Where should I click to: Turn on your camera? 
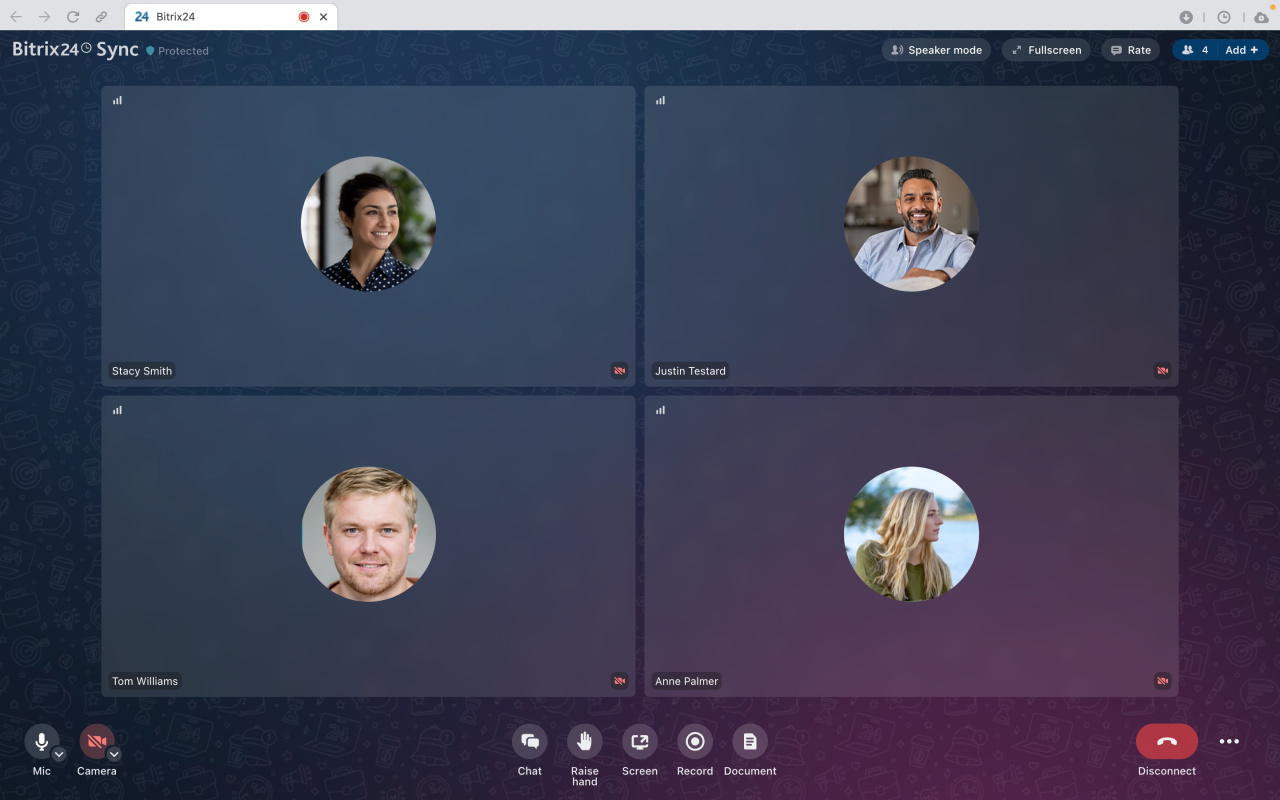[x=96, y=742]
